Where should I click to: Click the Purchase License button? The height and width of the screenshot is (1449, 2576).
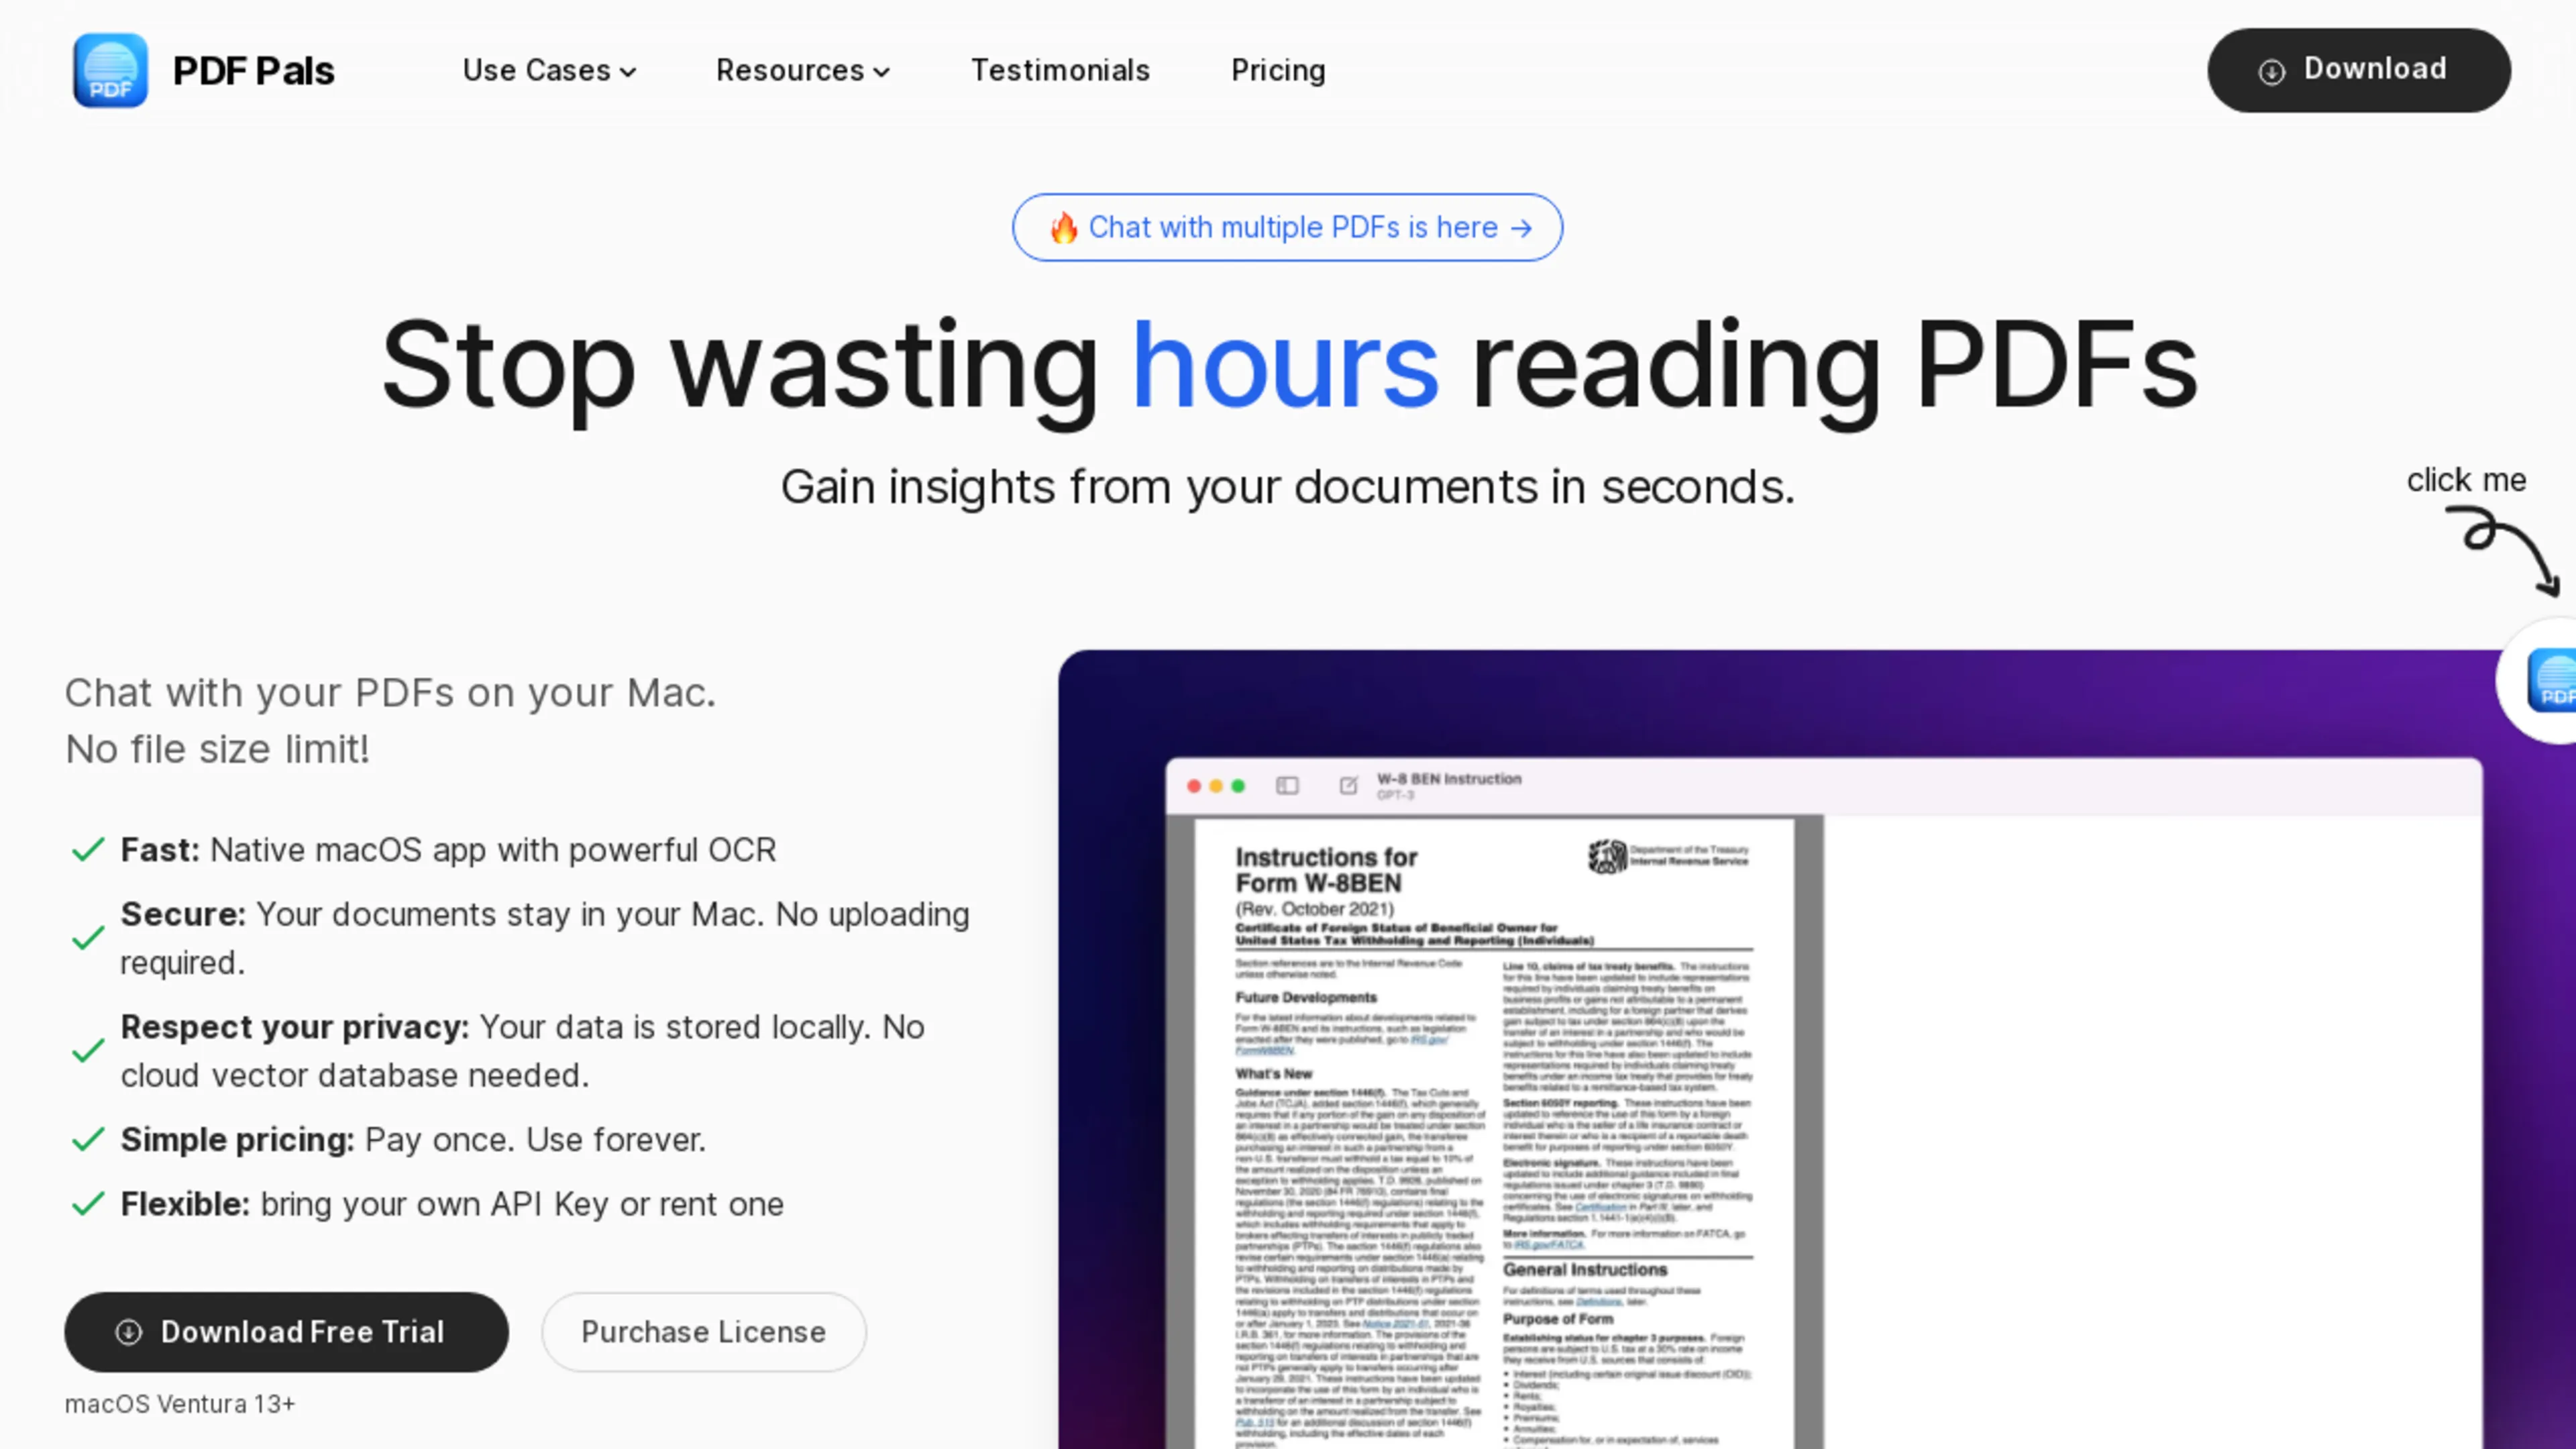click(703, 1332)
